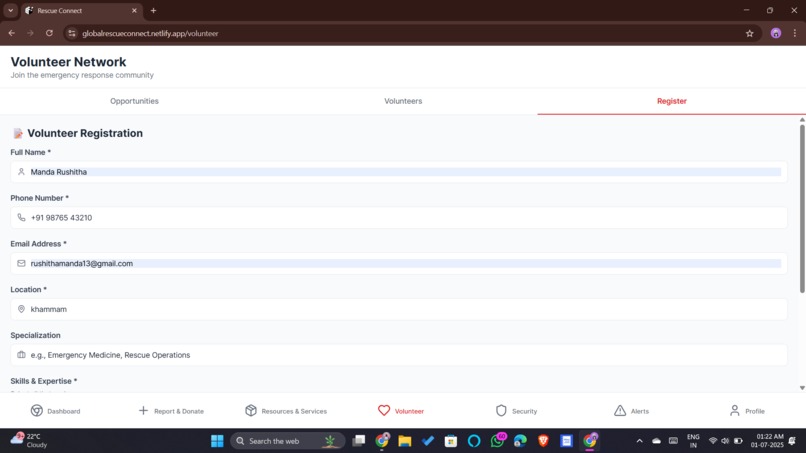This screenshot has width=806, height=453.
Task: Open File Explorer from the taskbar
Action: (x=405, y=441)
